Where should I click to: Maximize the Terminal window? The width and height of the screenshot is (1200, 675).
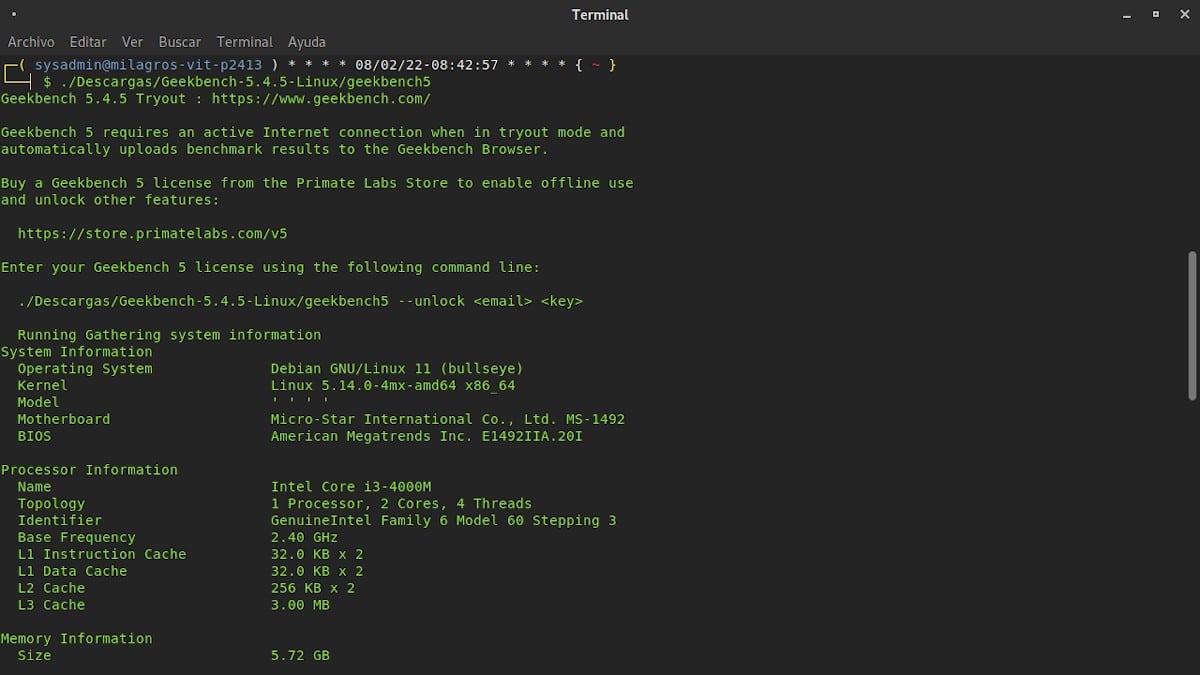(1156, 15)
